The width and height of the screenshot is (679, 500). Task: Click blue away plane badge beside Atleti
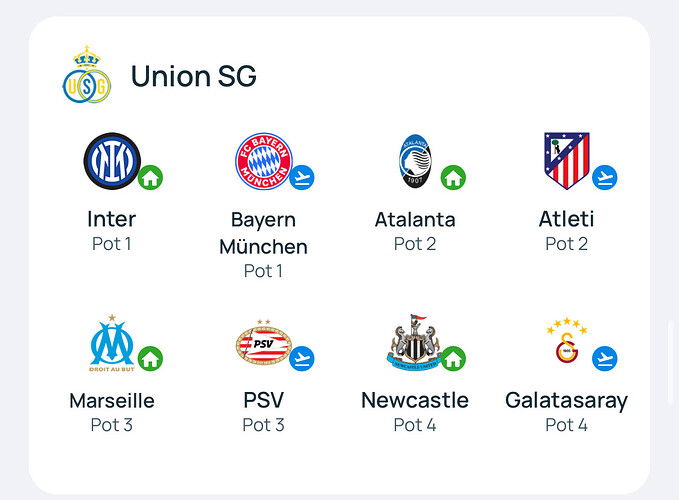click(605, 177)
